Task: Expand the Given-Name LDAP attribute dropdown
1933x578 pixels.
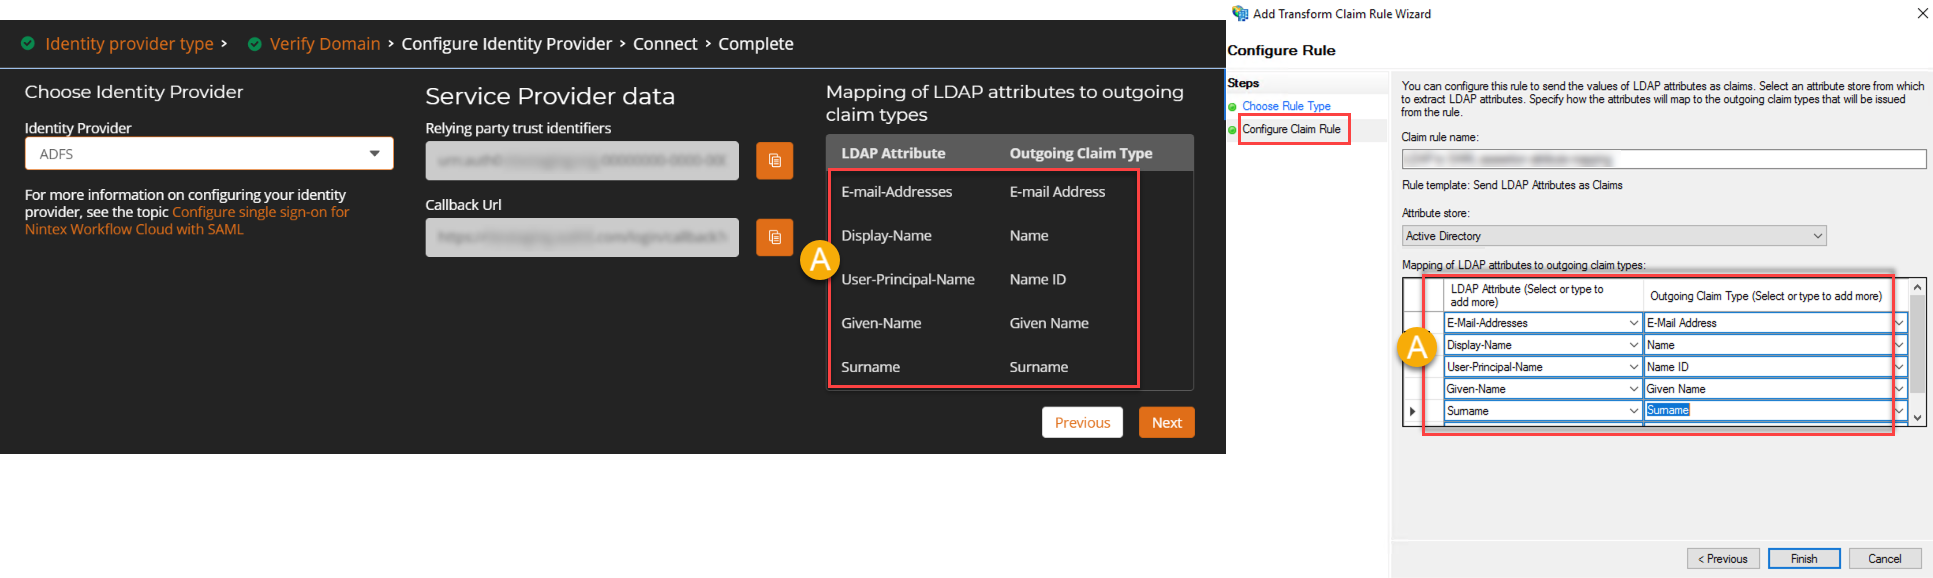Action: click(1633, 389)
